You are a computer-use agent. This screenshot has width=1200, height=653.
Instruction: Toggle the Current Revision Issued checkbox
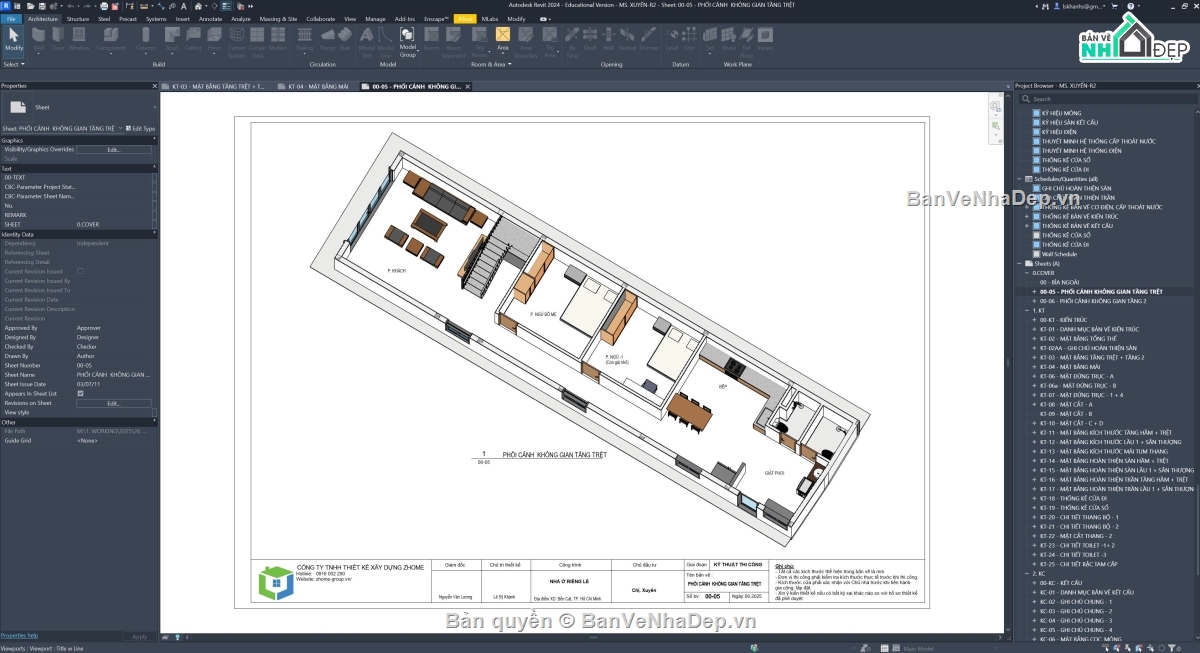point(80,272)
